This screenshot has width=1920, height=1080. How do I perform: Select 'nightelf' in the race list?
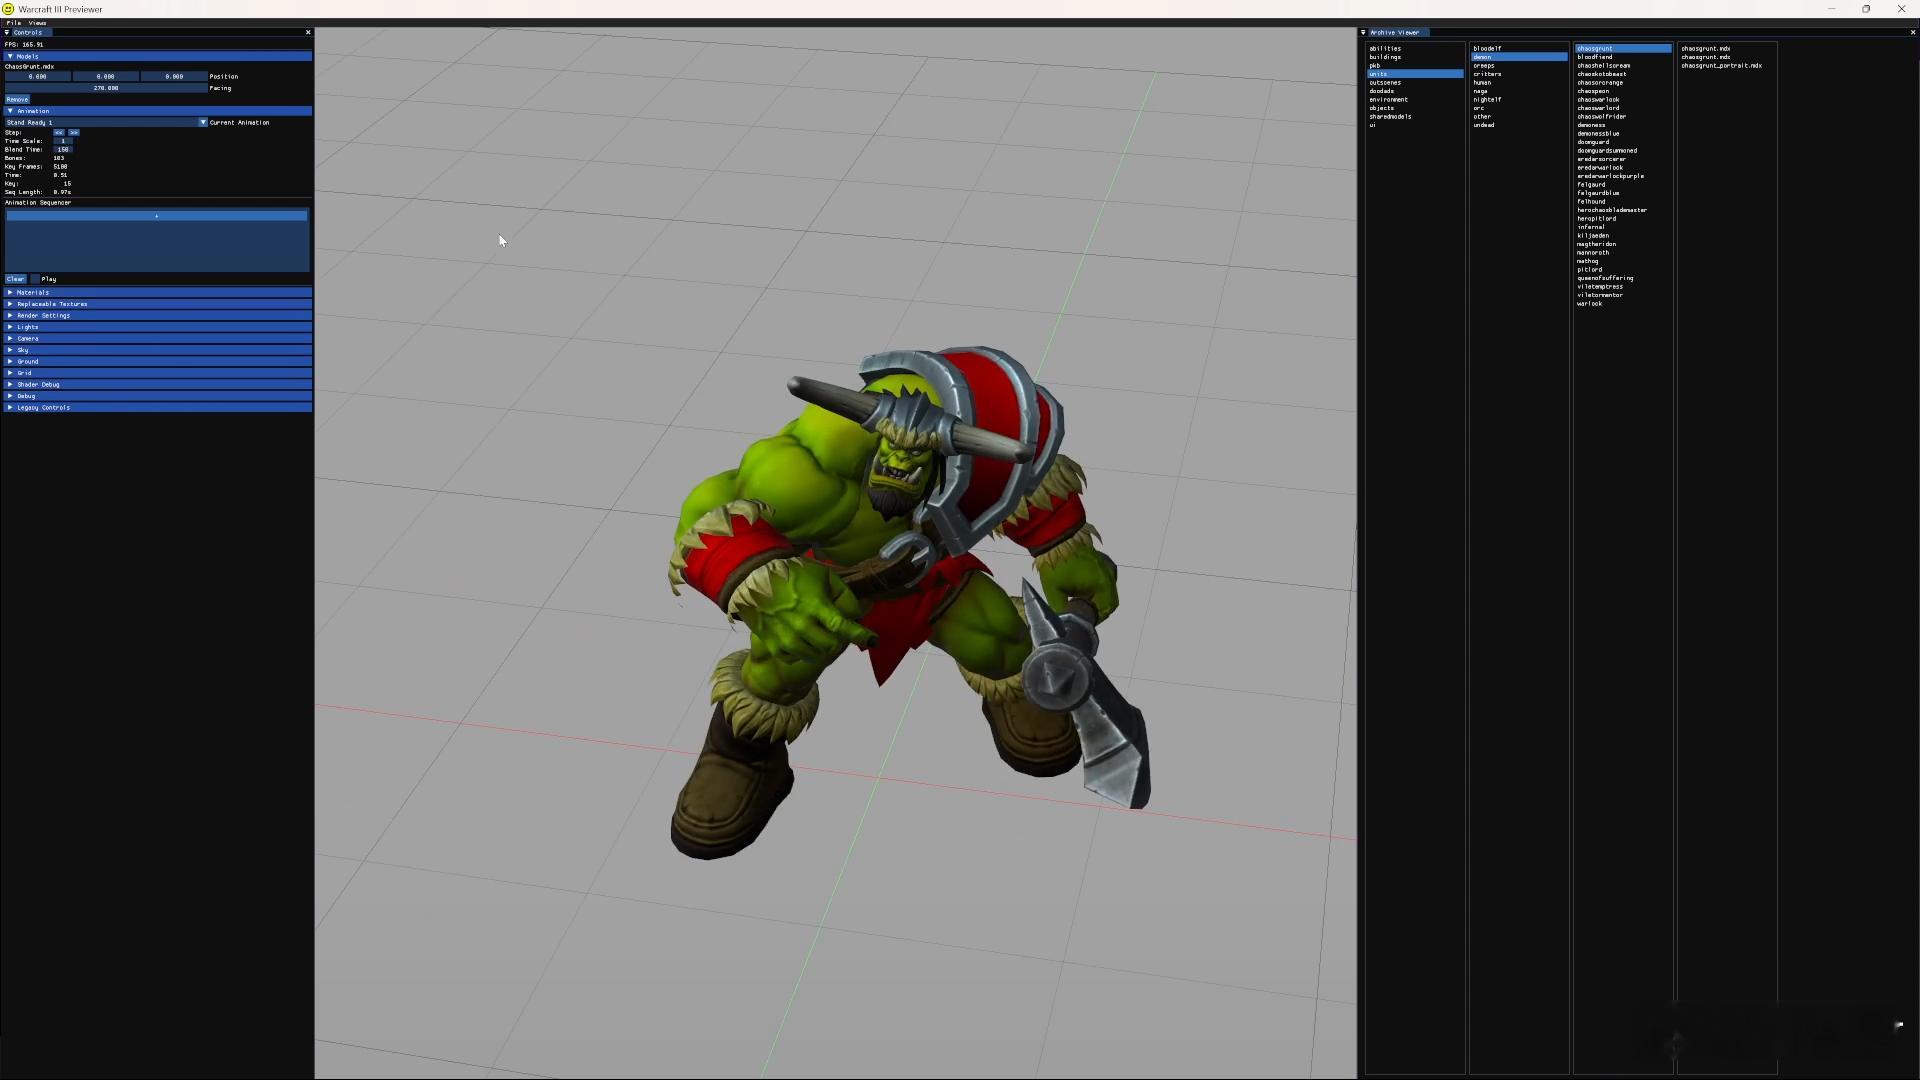point(1487,99)
